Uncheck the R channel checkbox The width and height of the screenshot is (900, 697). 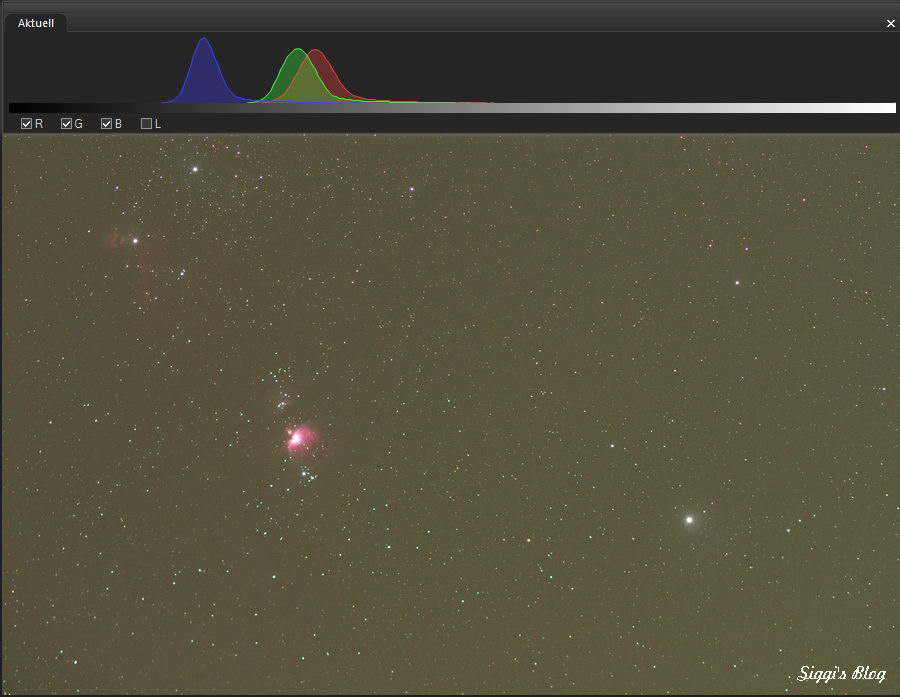[27, 124]
